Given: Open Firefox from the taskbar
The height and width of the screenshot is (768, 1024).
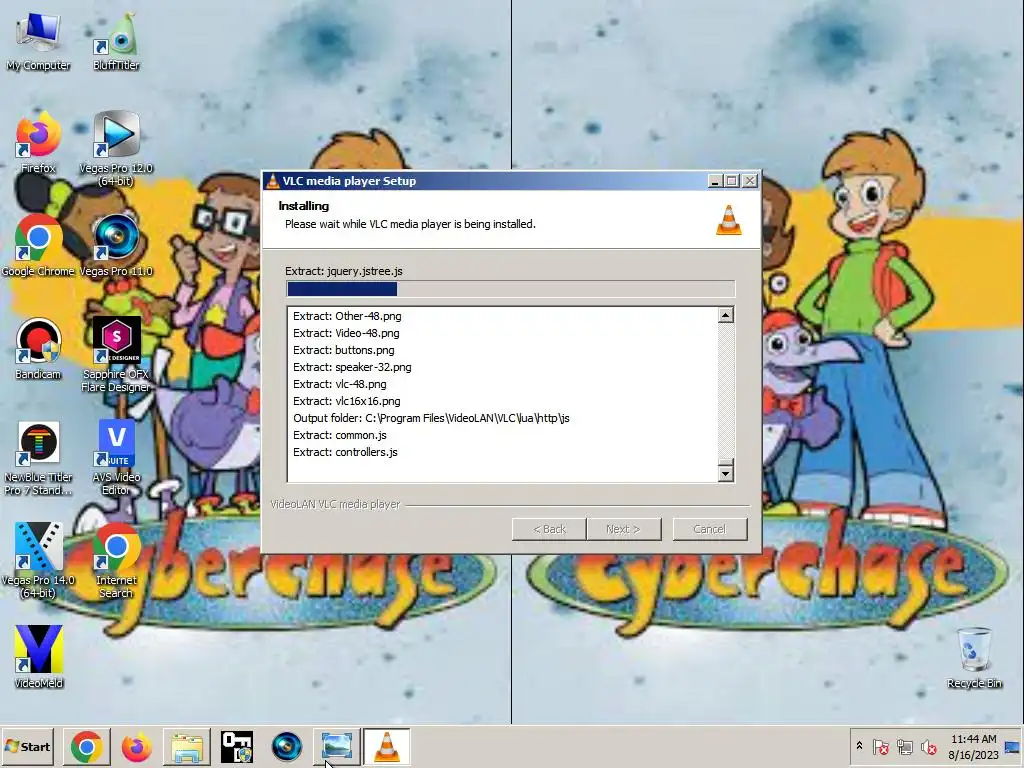Looking at the screenshot, I should (136, 746).
